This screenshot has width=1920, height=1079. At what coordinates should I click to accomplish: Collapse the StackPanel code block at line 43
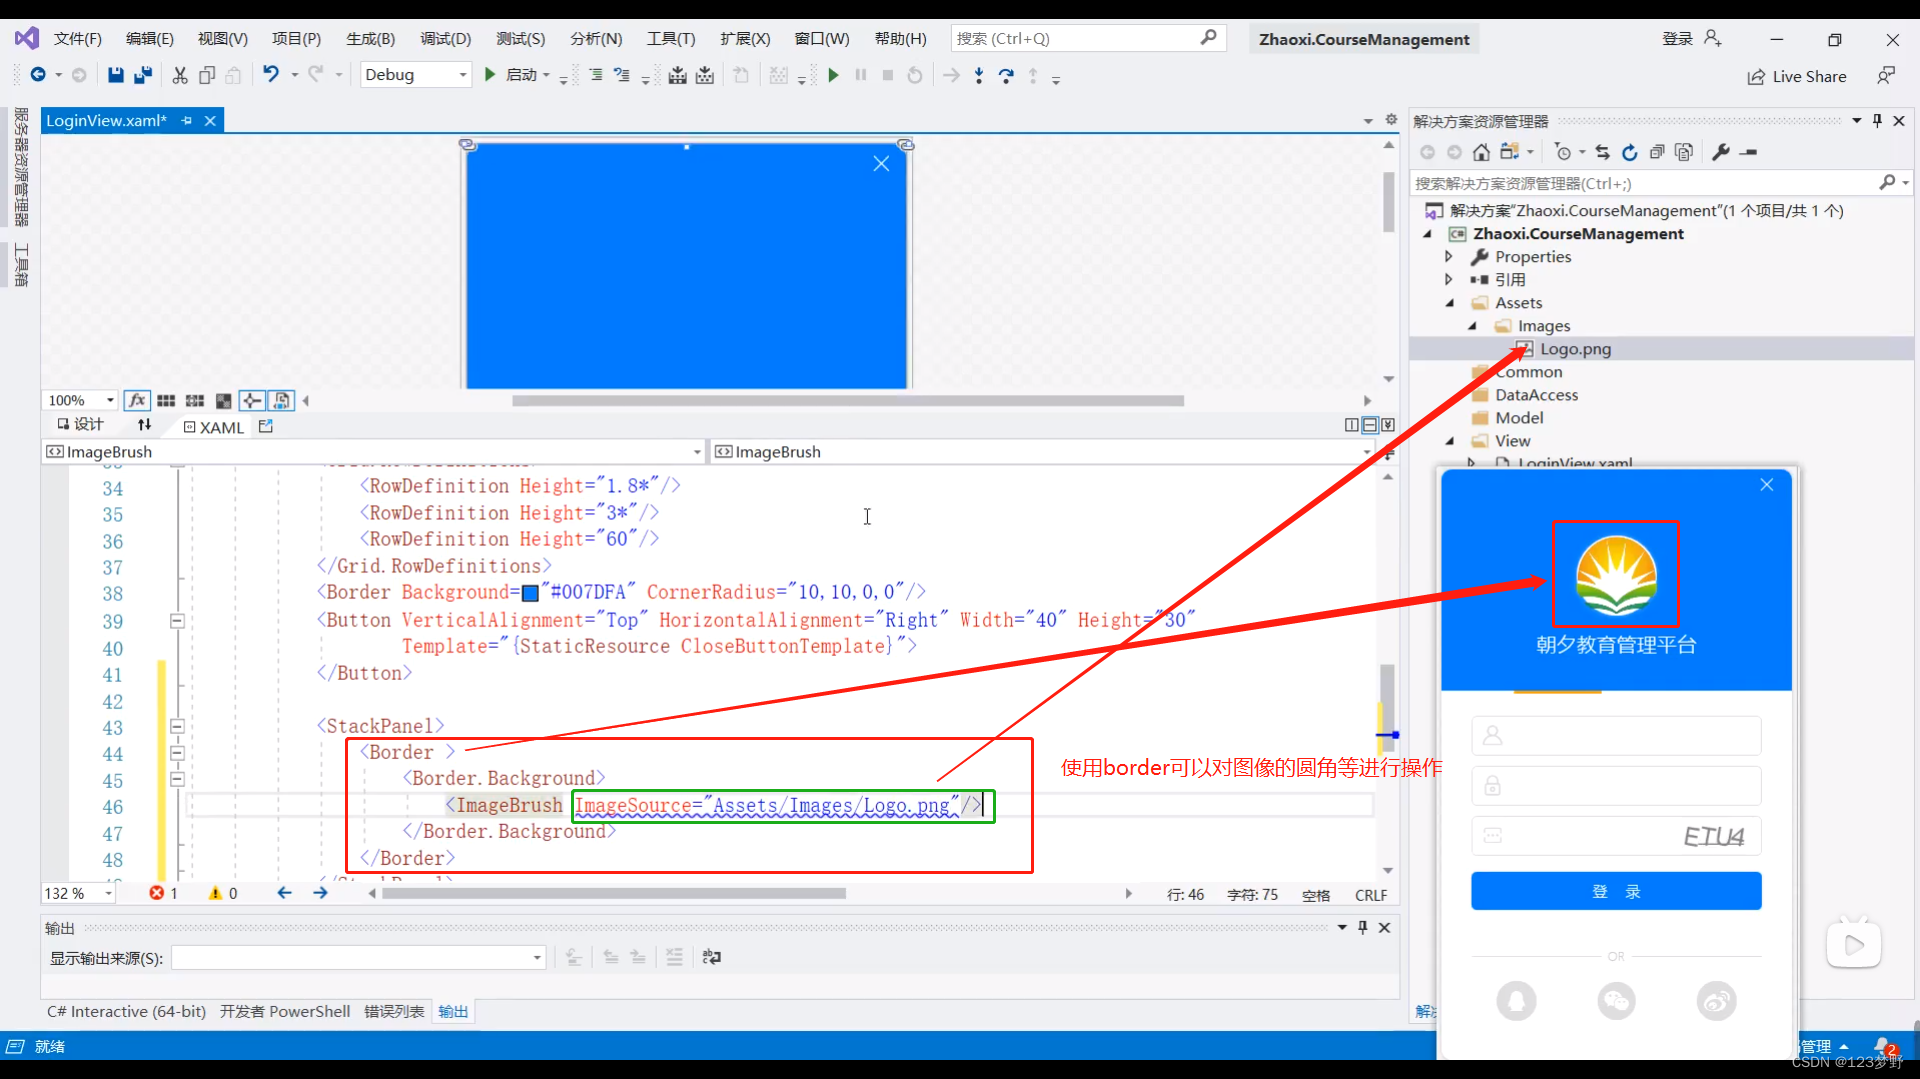177,727
